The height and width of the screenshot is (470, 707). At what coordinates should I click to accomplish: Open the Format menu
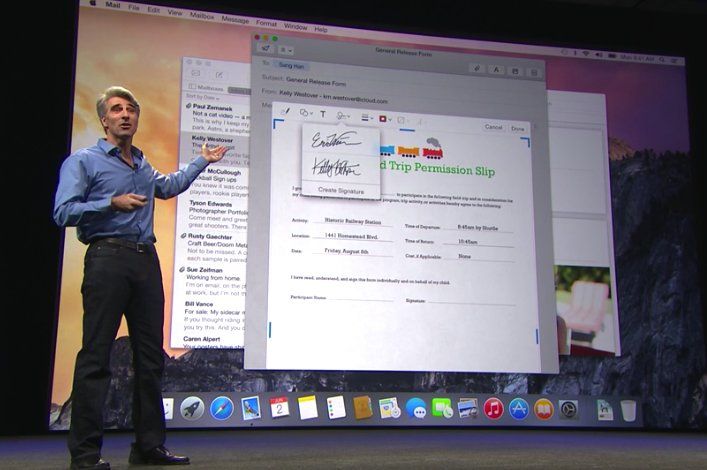(x=266, y=22)
